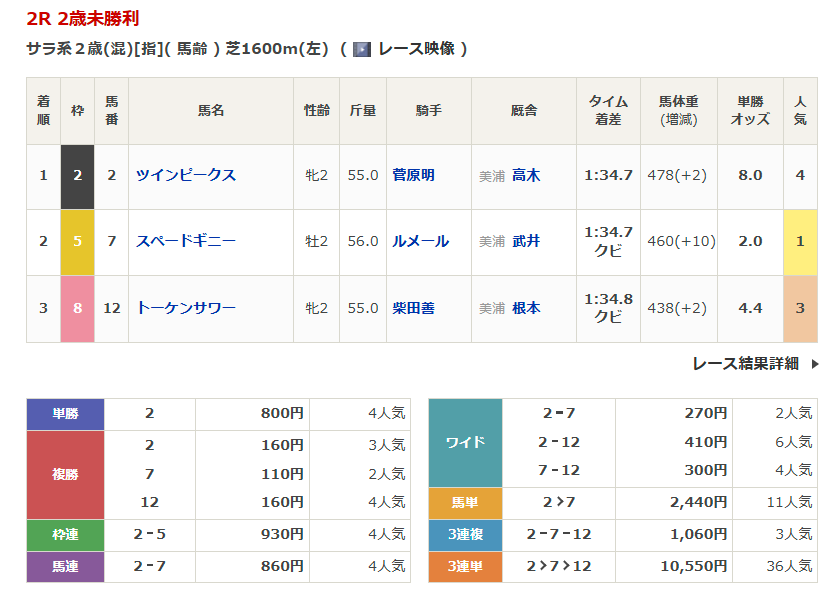Click the race video play icon

coord(362,49)
